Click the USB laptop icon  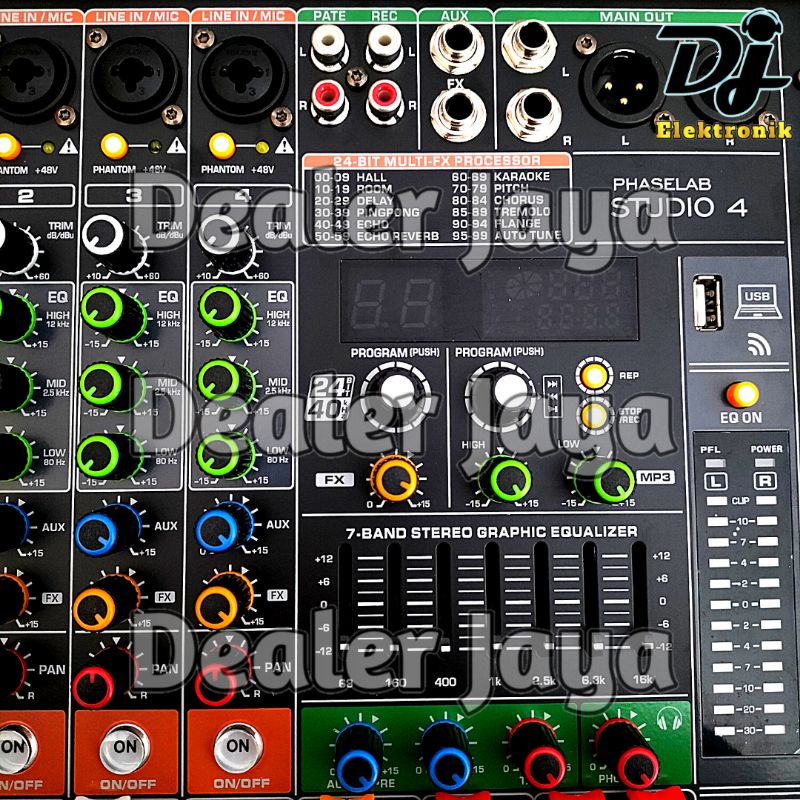758,302
